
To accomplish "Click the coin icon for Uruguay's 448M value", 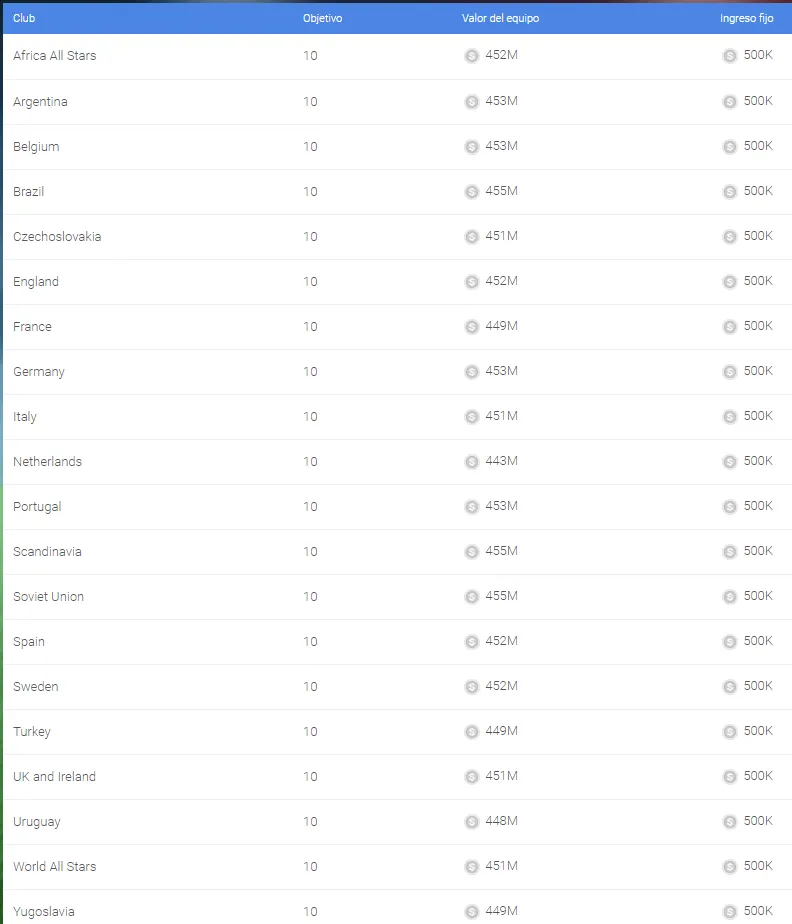I will [x=471, y=821].
